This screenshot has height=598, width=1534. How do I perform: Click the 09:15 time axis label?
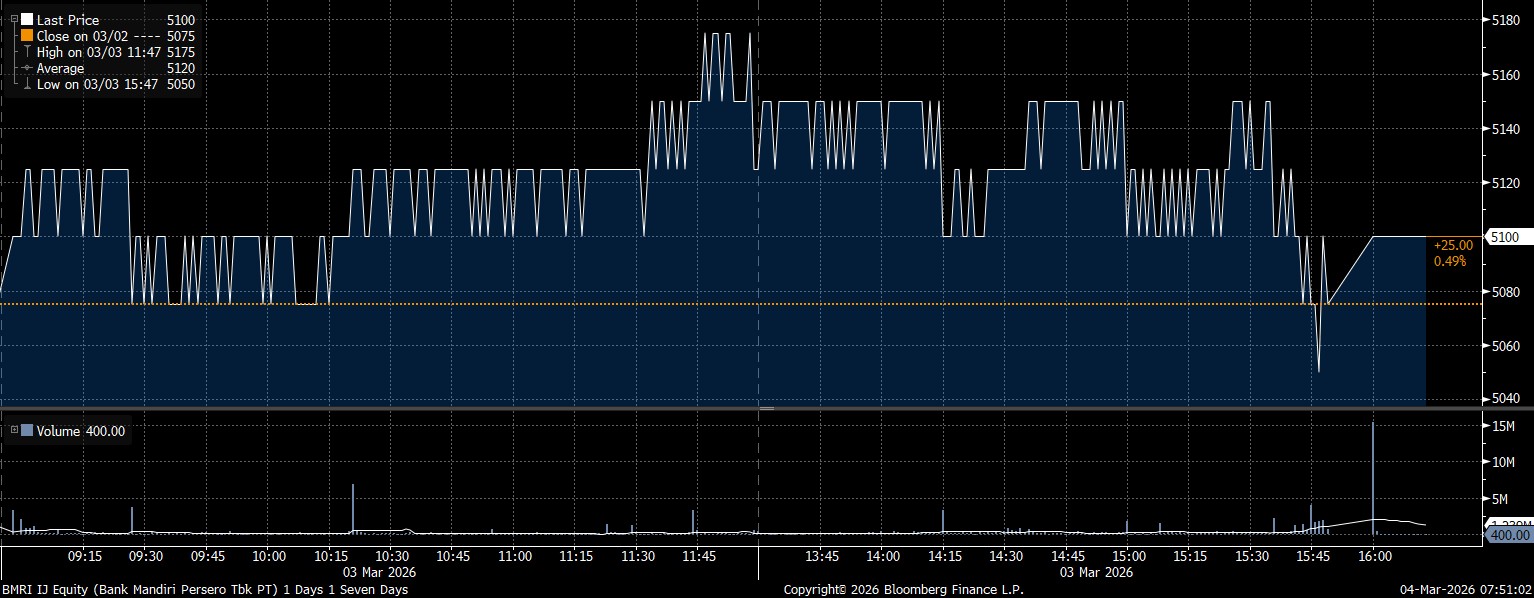pyautogui.click(x=85, y=556)
